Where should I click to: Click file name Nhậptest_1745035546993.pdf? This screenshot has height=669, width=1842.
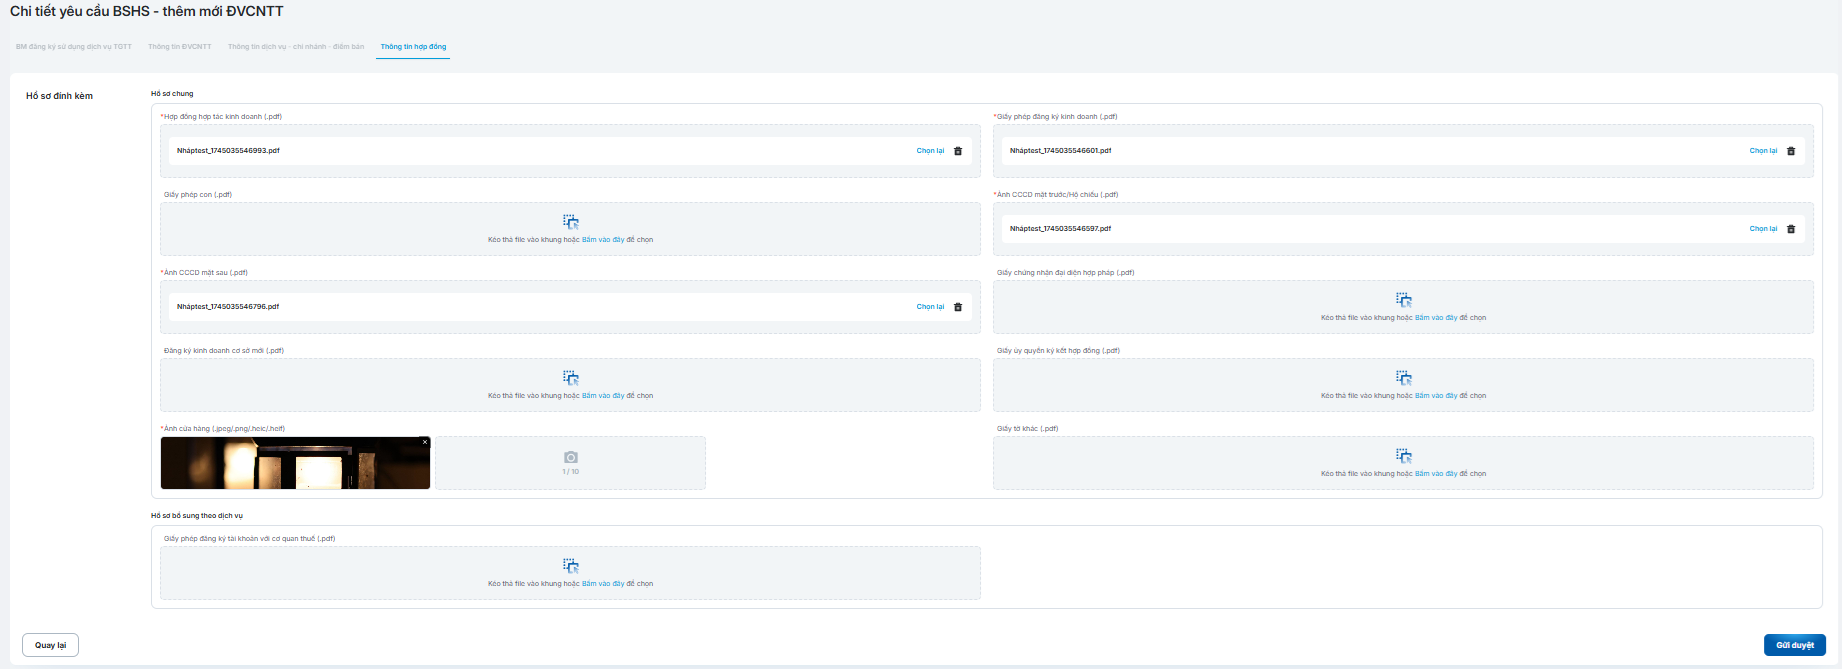coord(228,151)
